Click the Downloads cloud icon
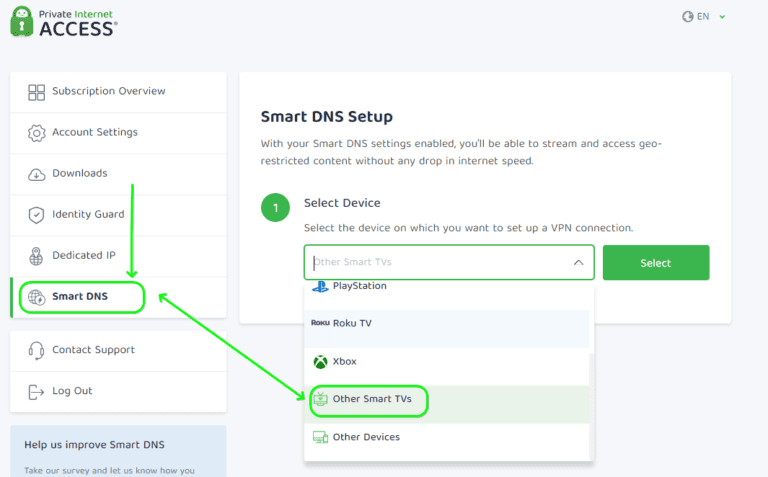768x477 pixels. pyautogui.click(x=37, y=174)
